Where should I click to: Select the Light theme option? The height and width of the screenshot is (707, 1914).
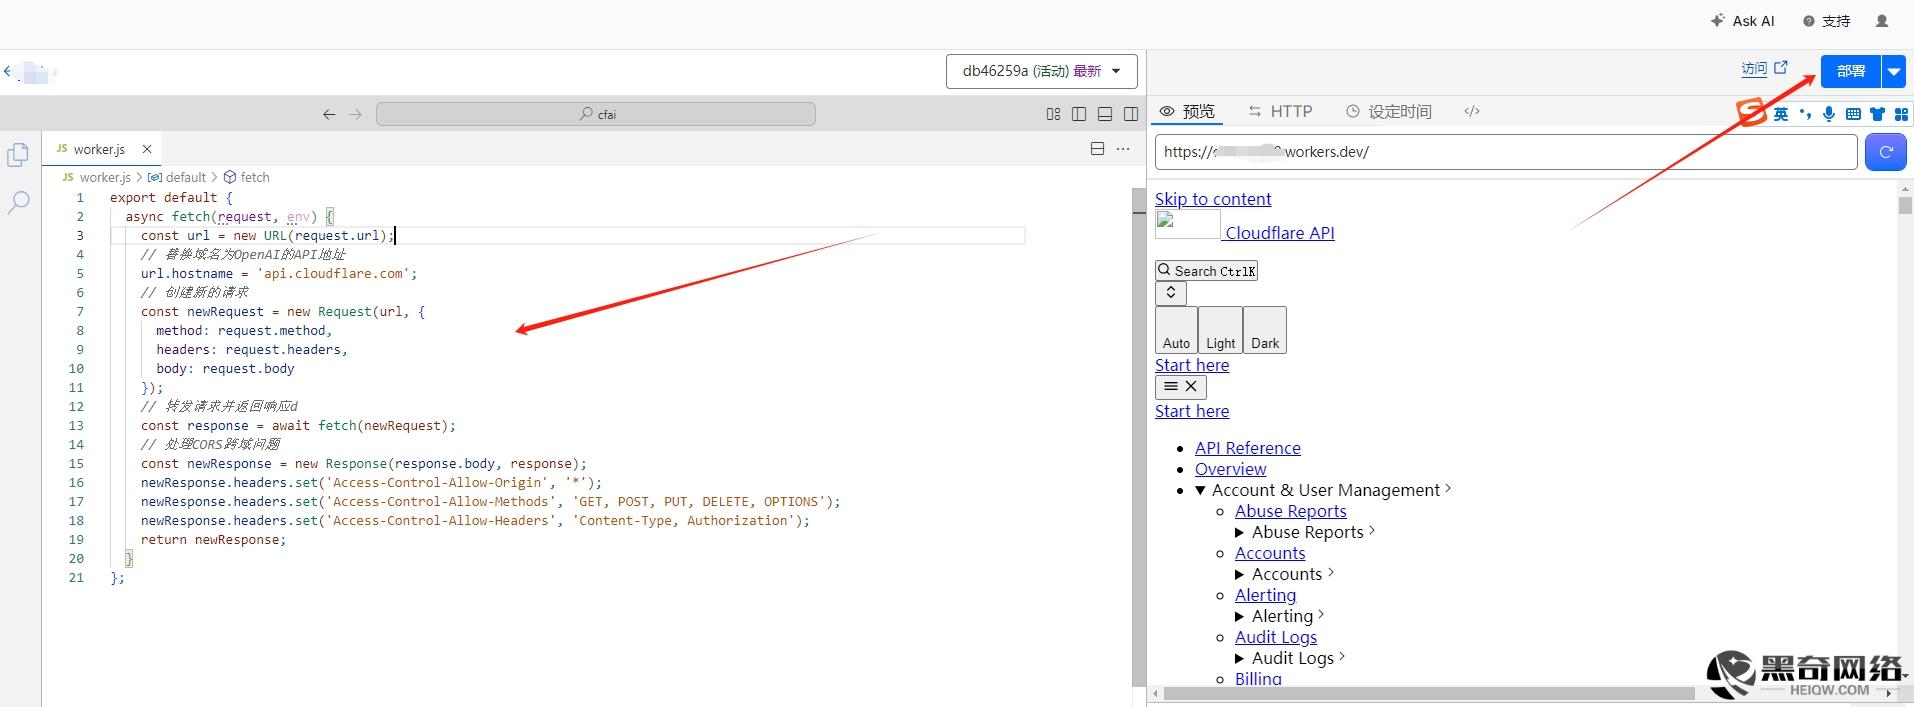[x=1220, y=330]
